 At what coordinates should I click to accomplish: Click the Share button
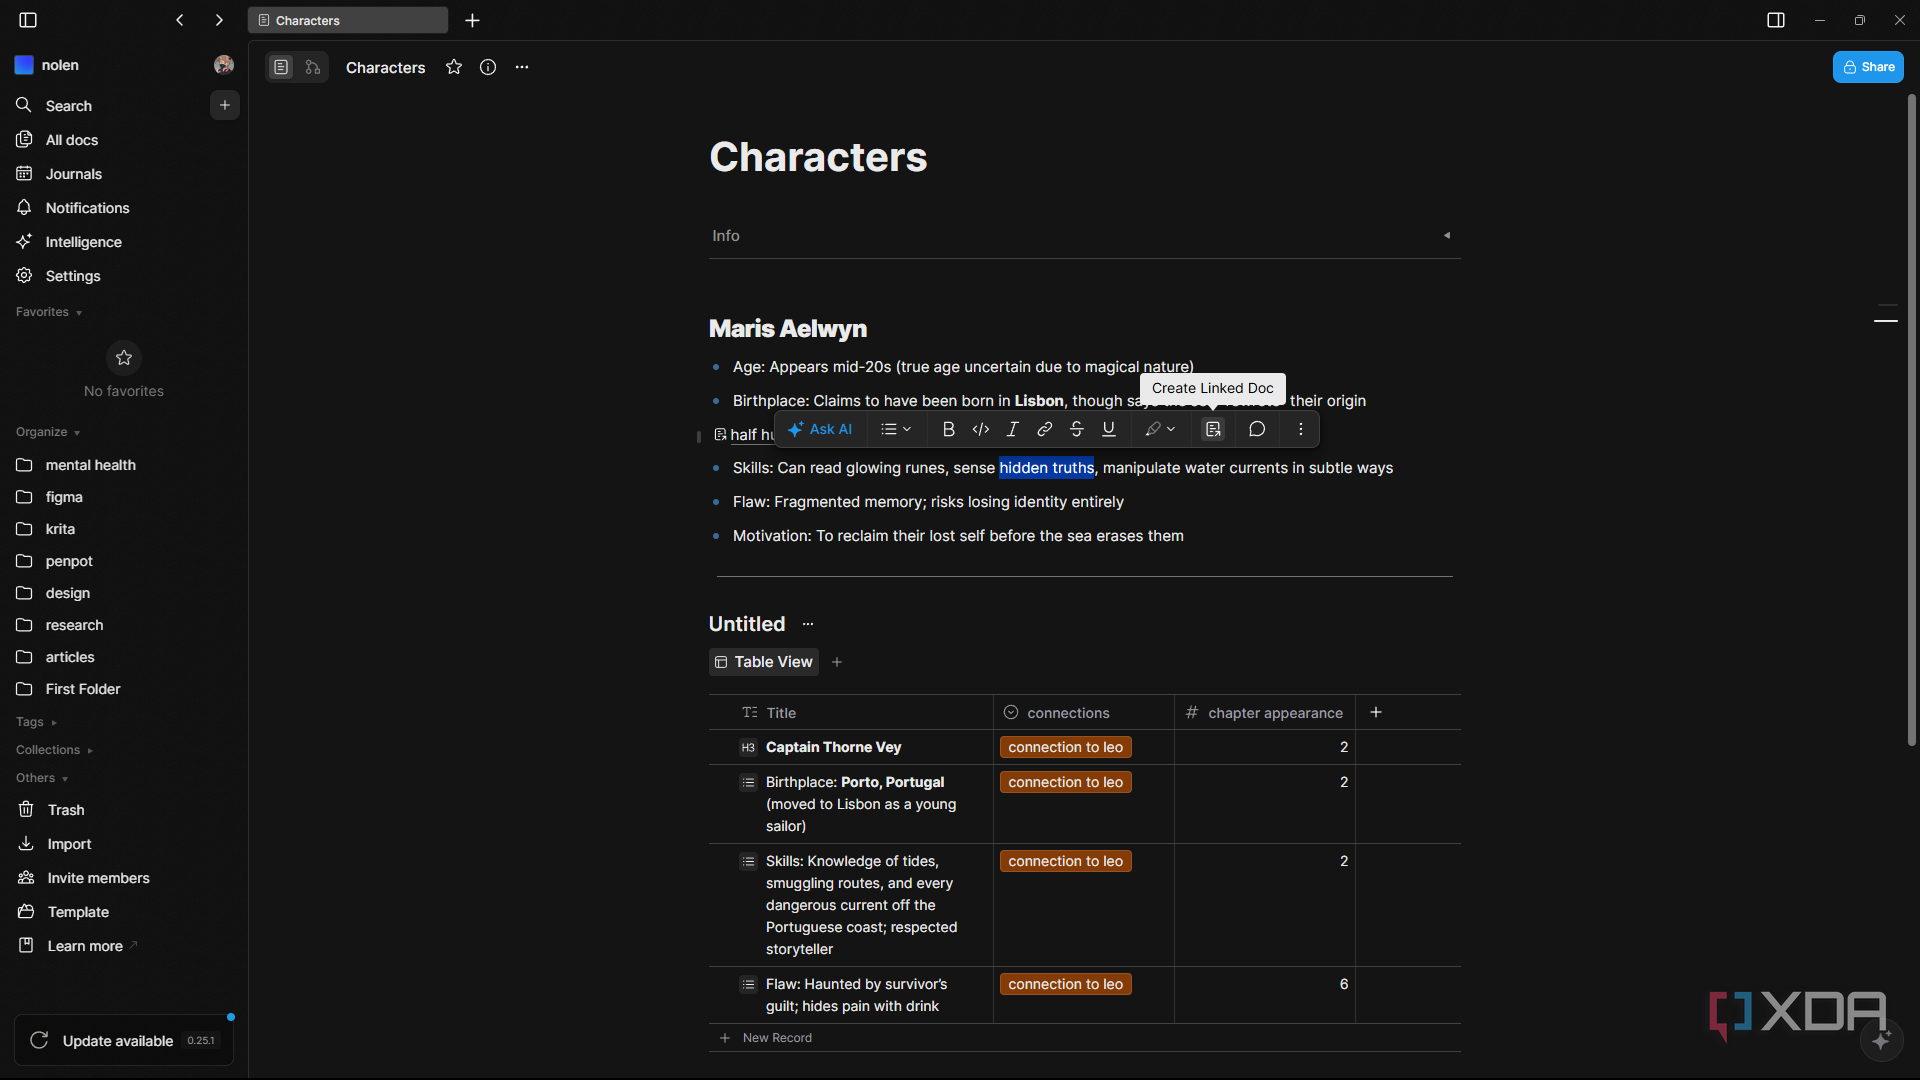[x=1868, y=67]
